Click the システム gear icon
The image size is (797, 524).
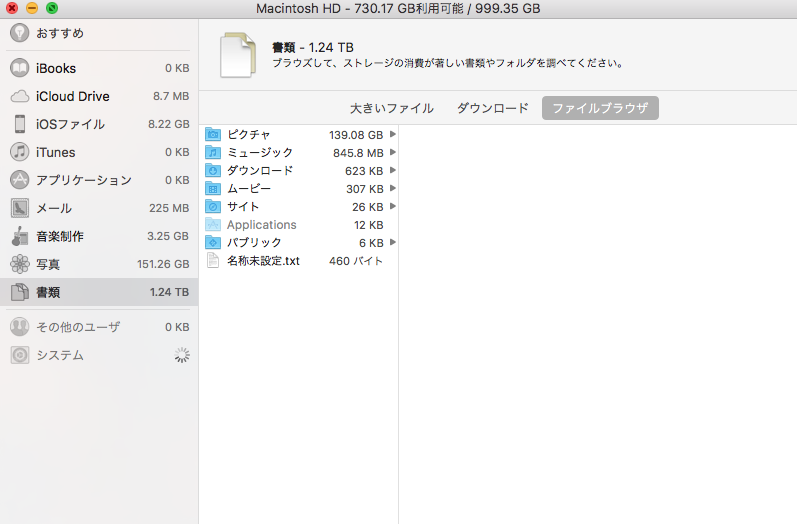tap(19, 355)
